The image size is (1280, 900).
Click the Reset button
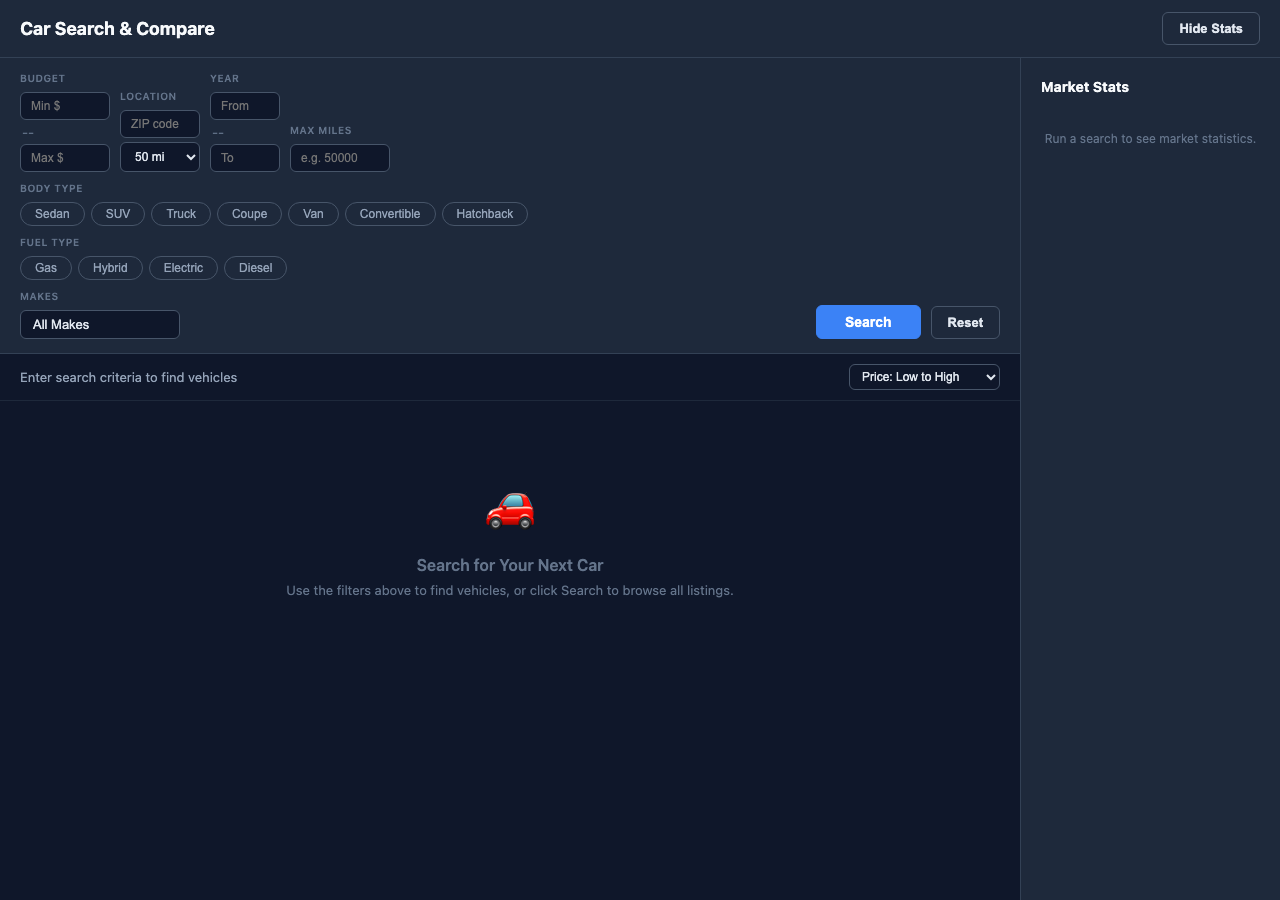pos(964,322)
